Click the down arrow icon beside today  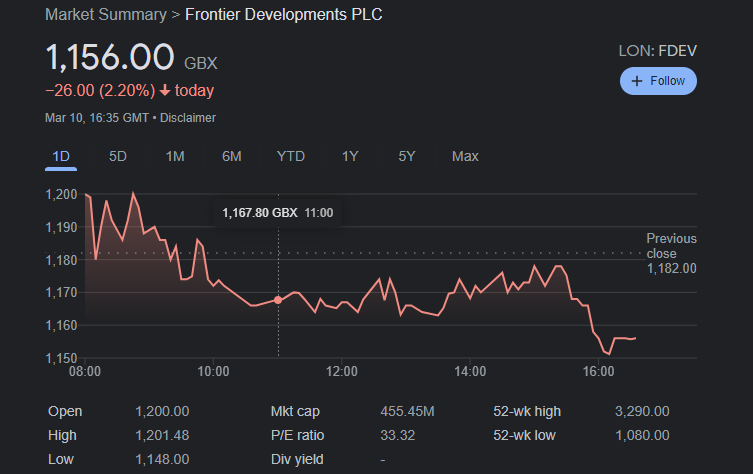click(x=165, y=90)
